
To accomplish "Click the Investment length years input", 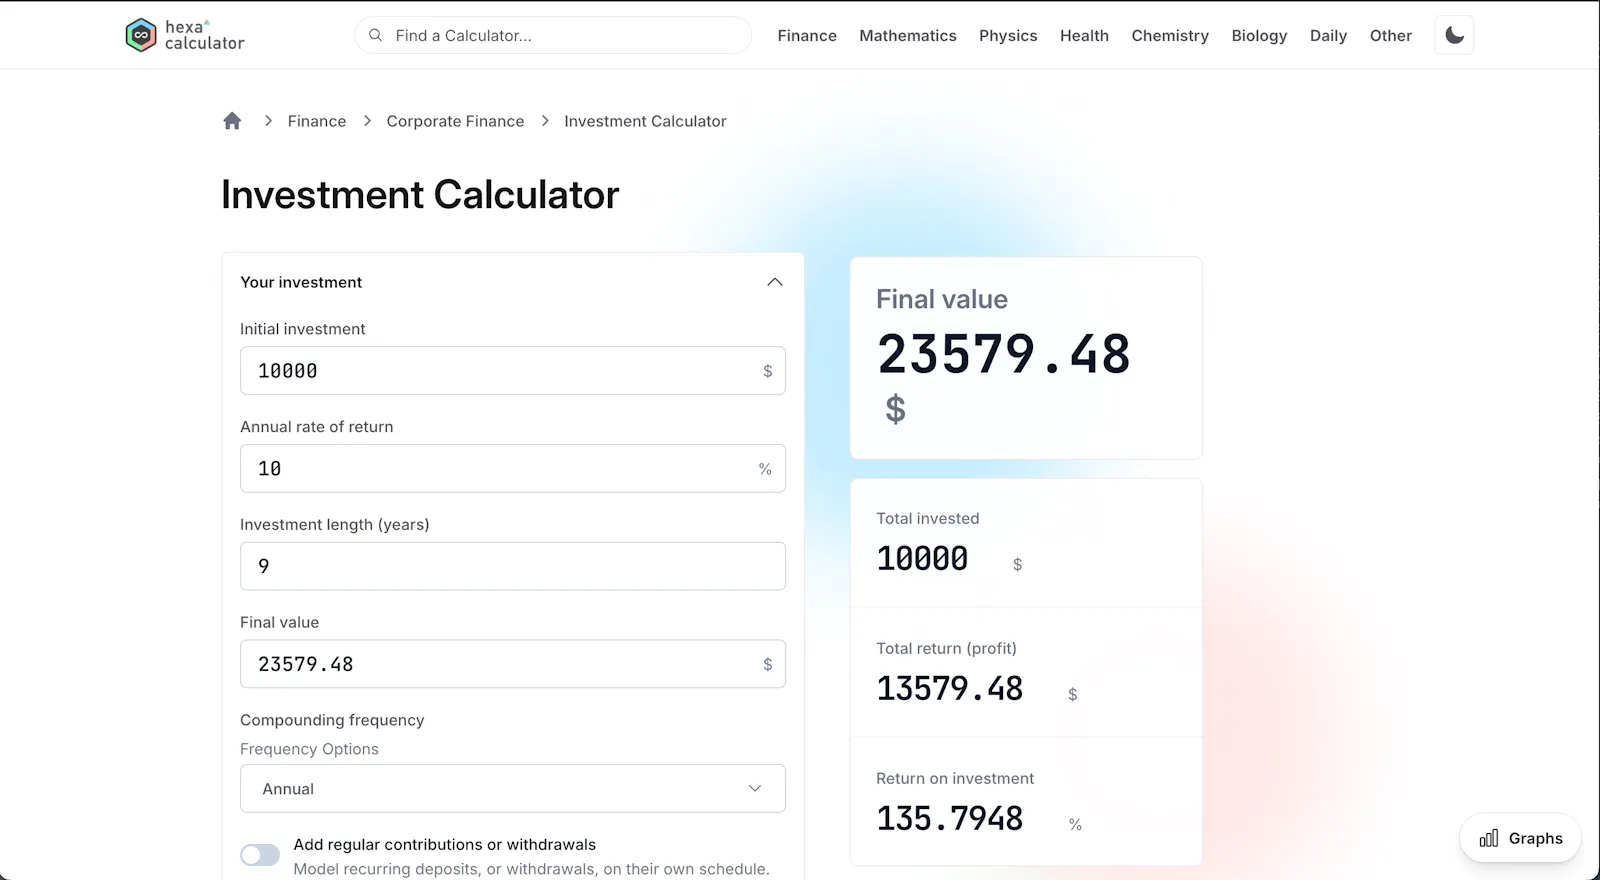I will click(x=513, y=566).
